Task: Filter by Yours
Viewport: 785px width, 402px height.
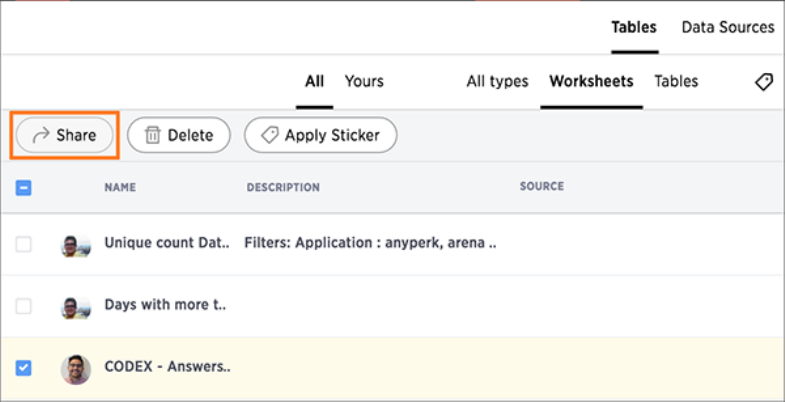Action: (x=364, y=81)
